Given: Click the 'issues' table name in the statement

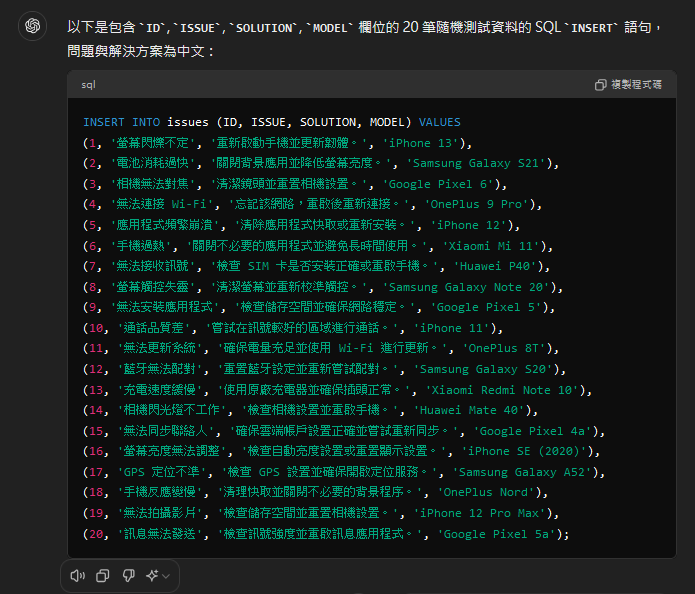Looking at the screenshot, I should coord(187,122).
